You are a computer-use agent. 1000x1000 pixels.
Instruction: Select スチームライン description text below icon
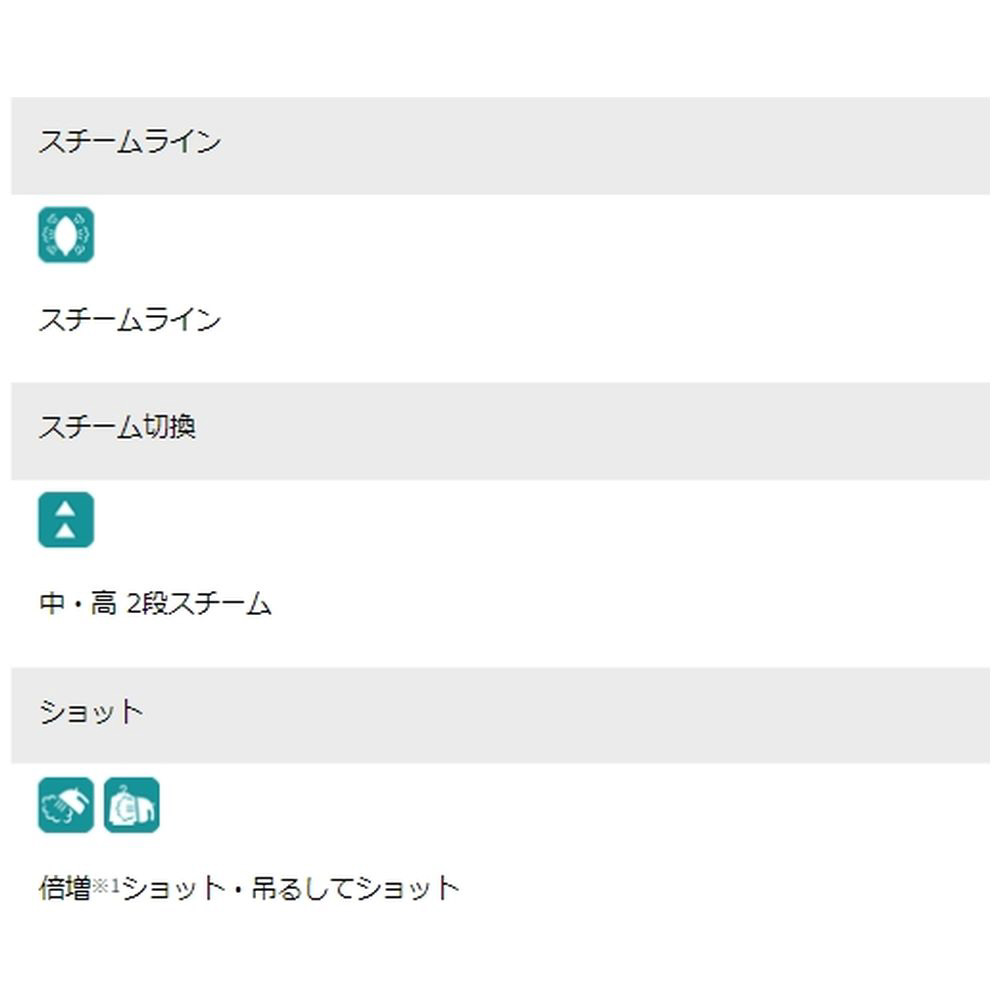[x=129, y=320]
